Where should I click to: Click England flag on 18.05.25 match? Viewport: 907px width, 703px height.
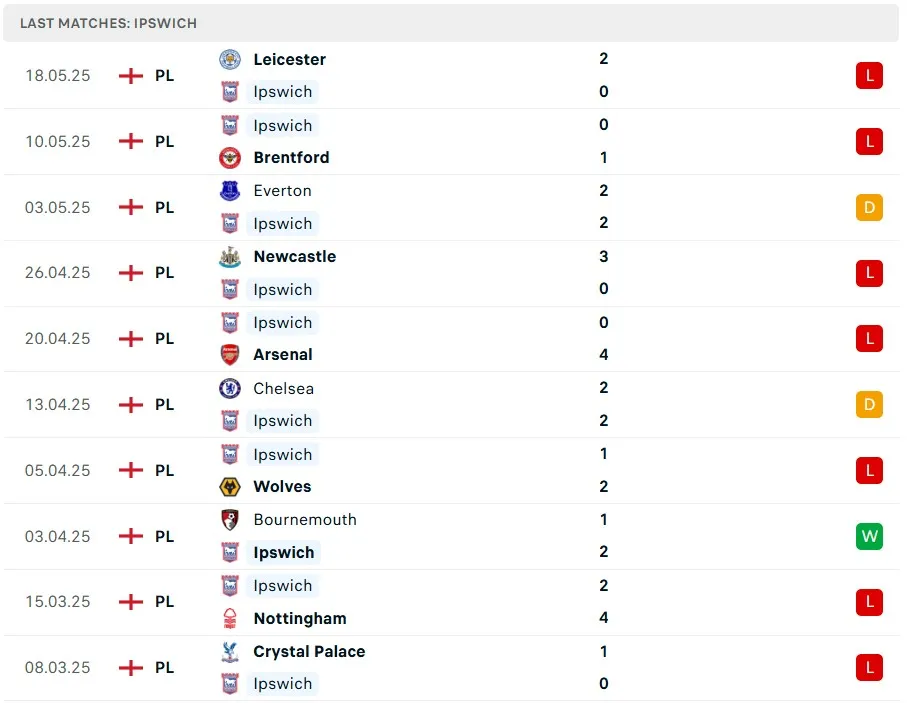(x=131, y=76)
